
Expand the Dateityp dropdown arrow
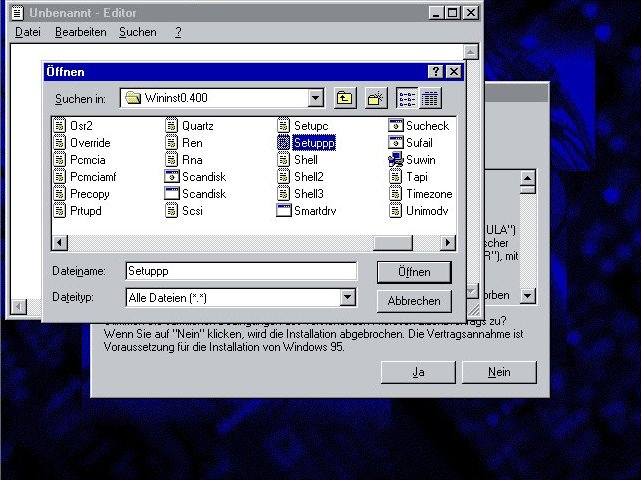pyautogui.click(x=347, y=297)
